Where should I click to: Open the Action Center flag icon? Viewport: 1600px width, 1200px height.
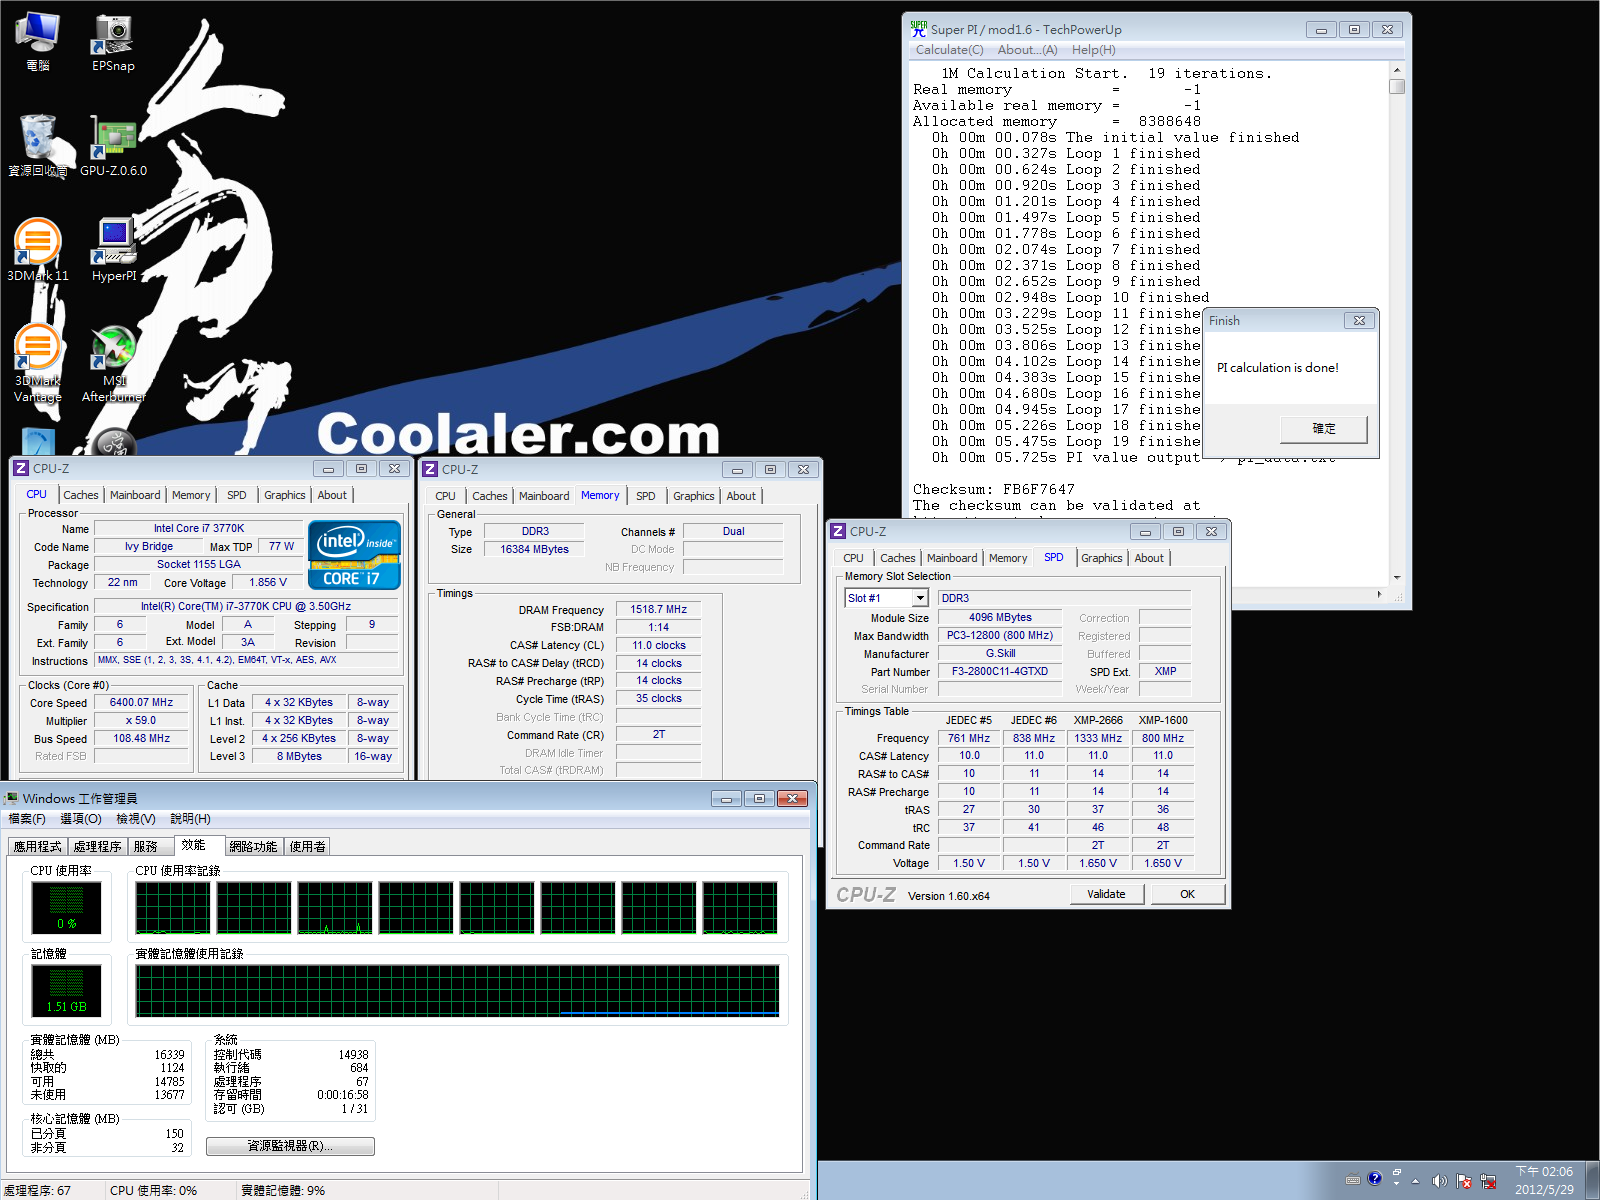pos(1464,1181)
